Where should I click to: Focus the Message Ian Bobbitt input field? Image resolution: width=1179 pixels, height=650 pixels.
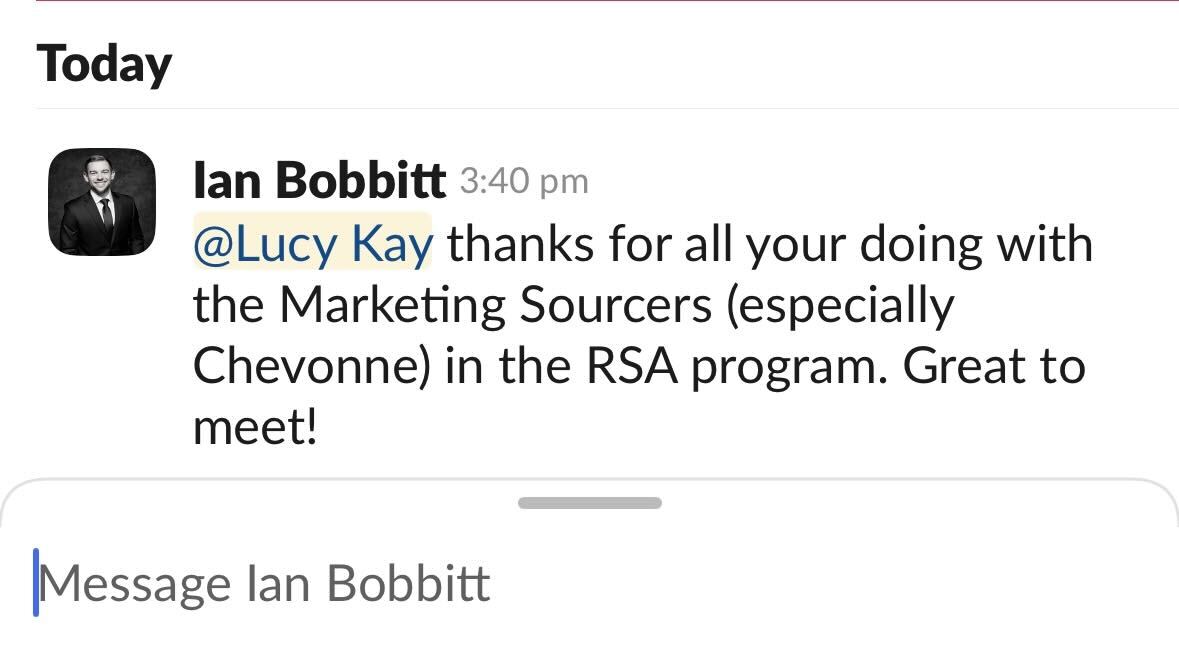coord(600,584)
